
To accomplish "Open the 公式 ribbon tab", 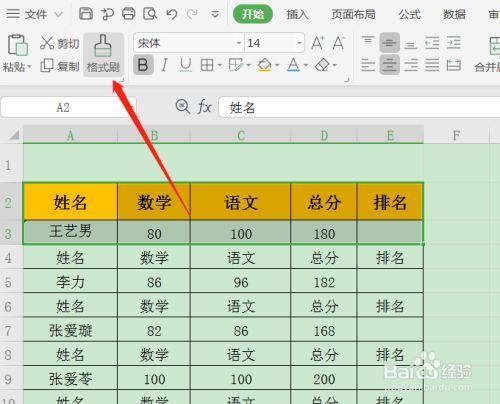I will (x=410, y=15).
